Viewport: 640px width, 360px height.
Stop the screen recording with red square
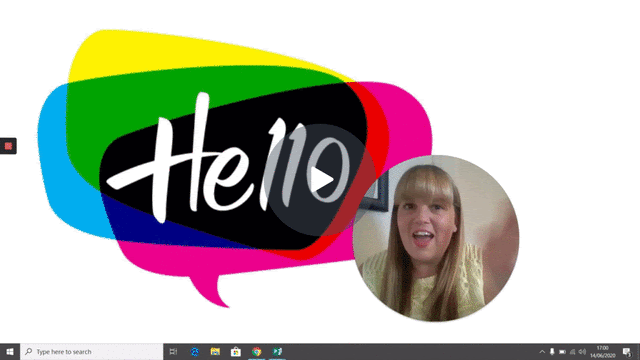tap(8, 146)
